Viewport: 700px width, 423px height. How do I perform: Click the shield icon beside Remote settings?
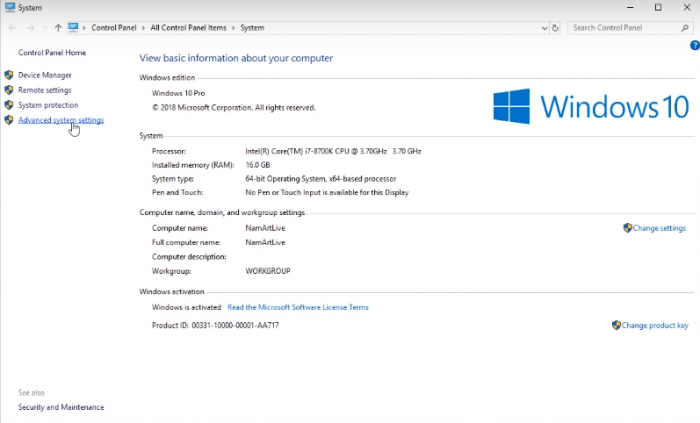click(9, 90)
